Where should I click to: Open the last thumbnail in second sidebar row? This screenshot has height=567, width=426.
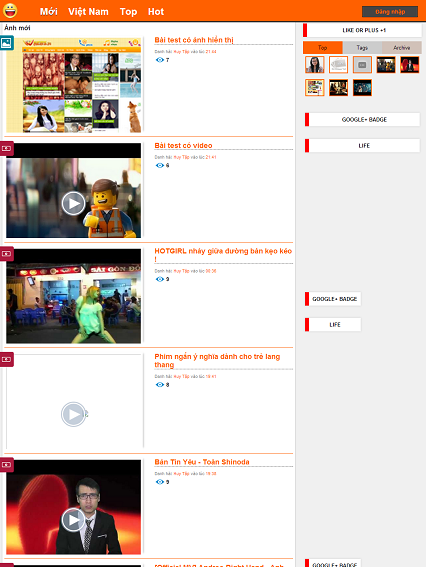tap(362, 88)
